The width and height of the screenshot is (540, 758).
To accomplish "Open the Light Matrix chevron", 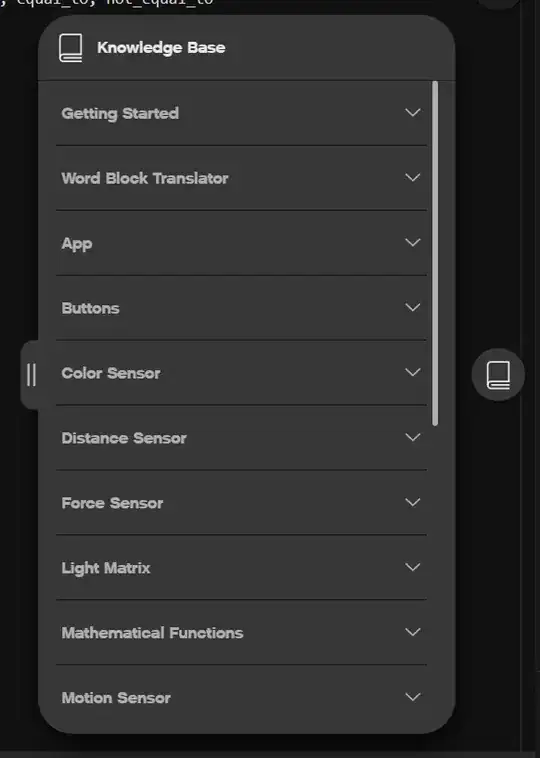I will tap(412, 567).
